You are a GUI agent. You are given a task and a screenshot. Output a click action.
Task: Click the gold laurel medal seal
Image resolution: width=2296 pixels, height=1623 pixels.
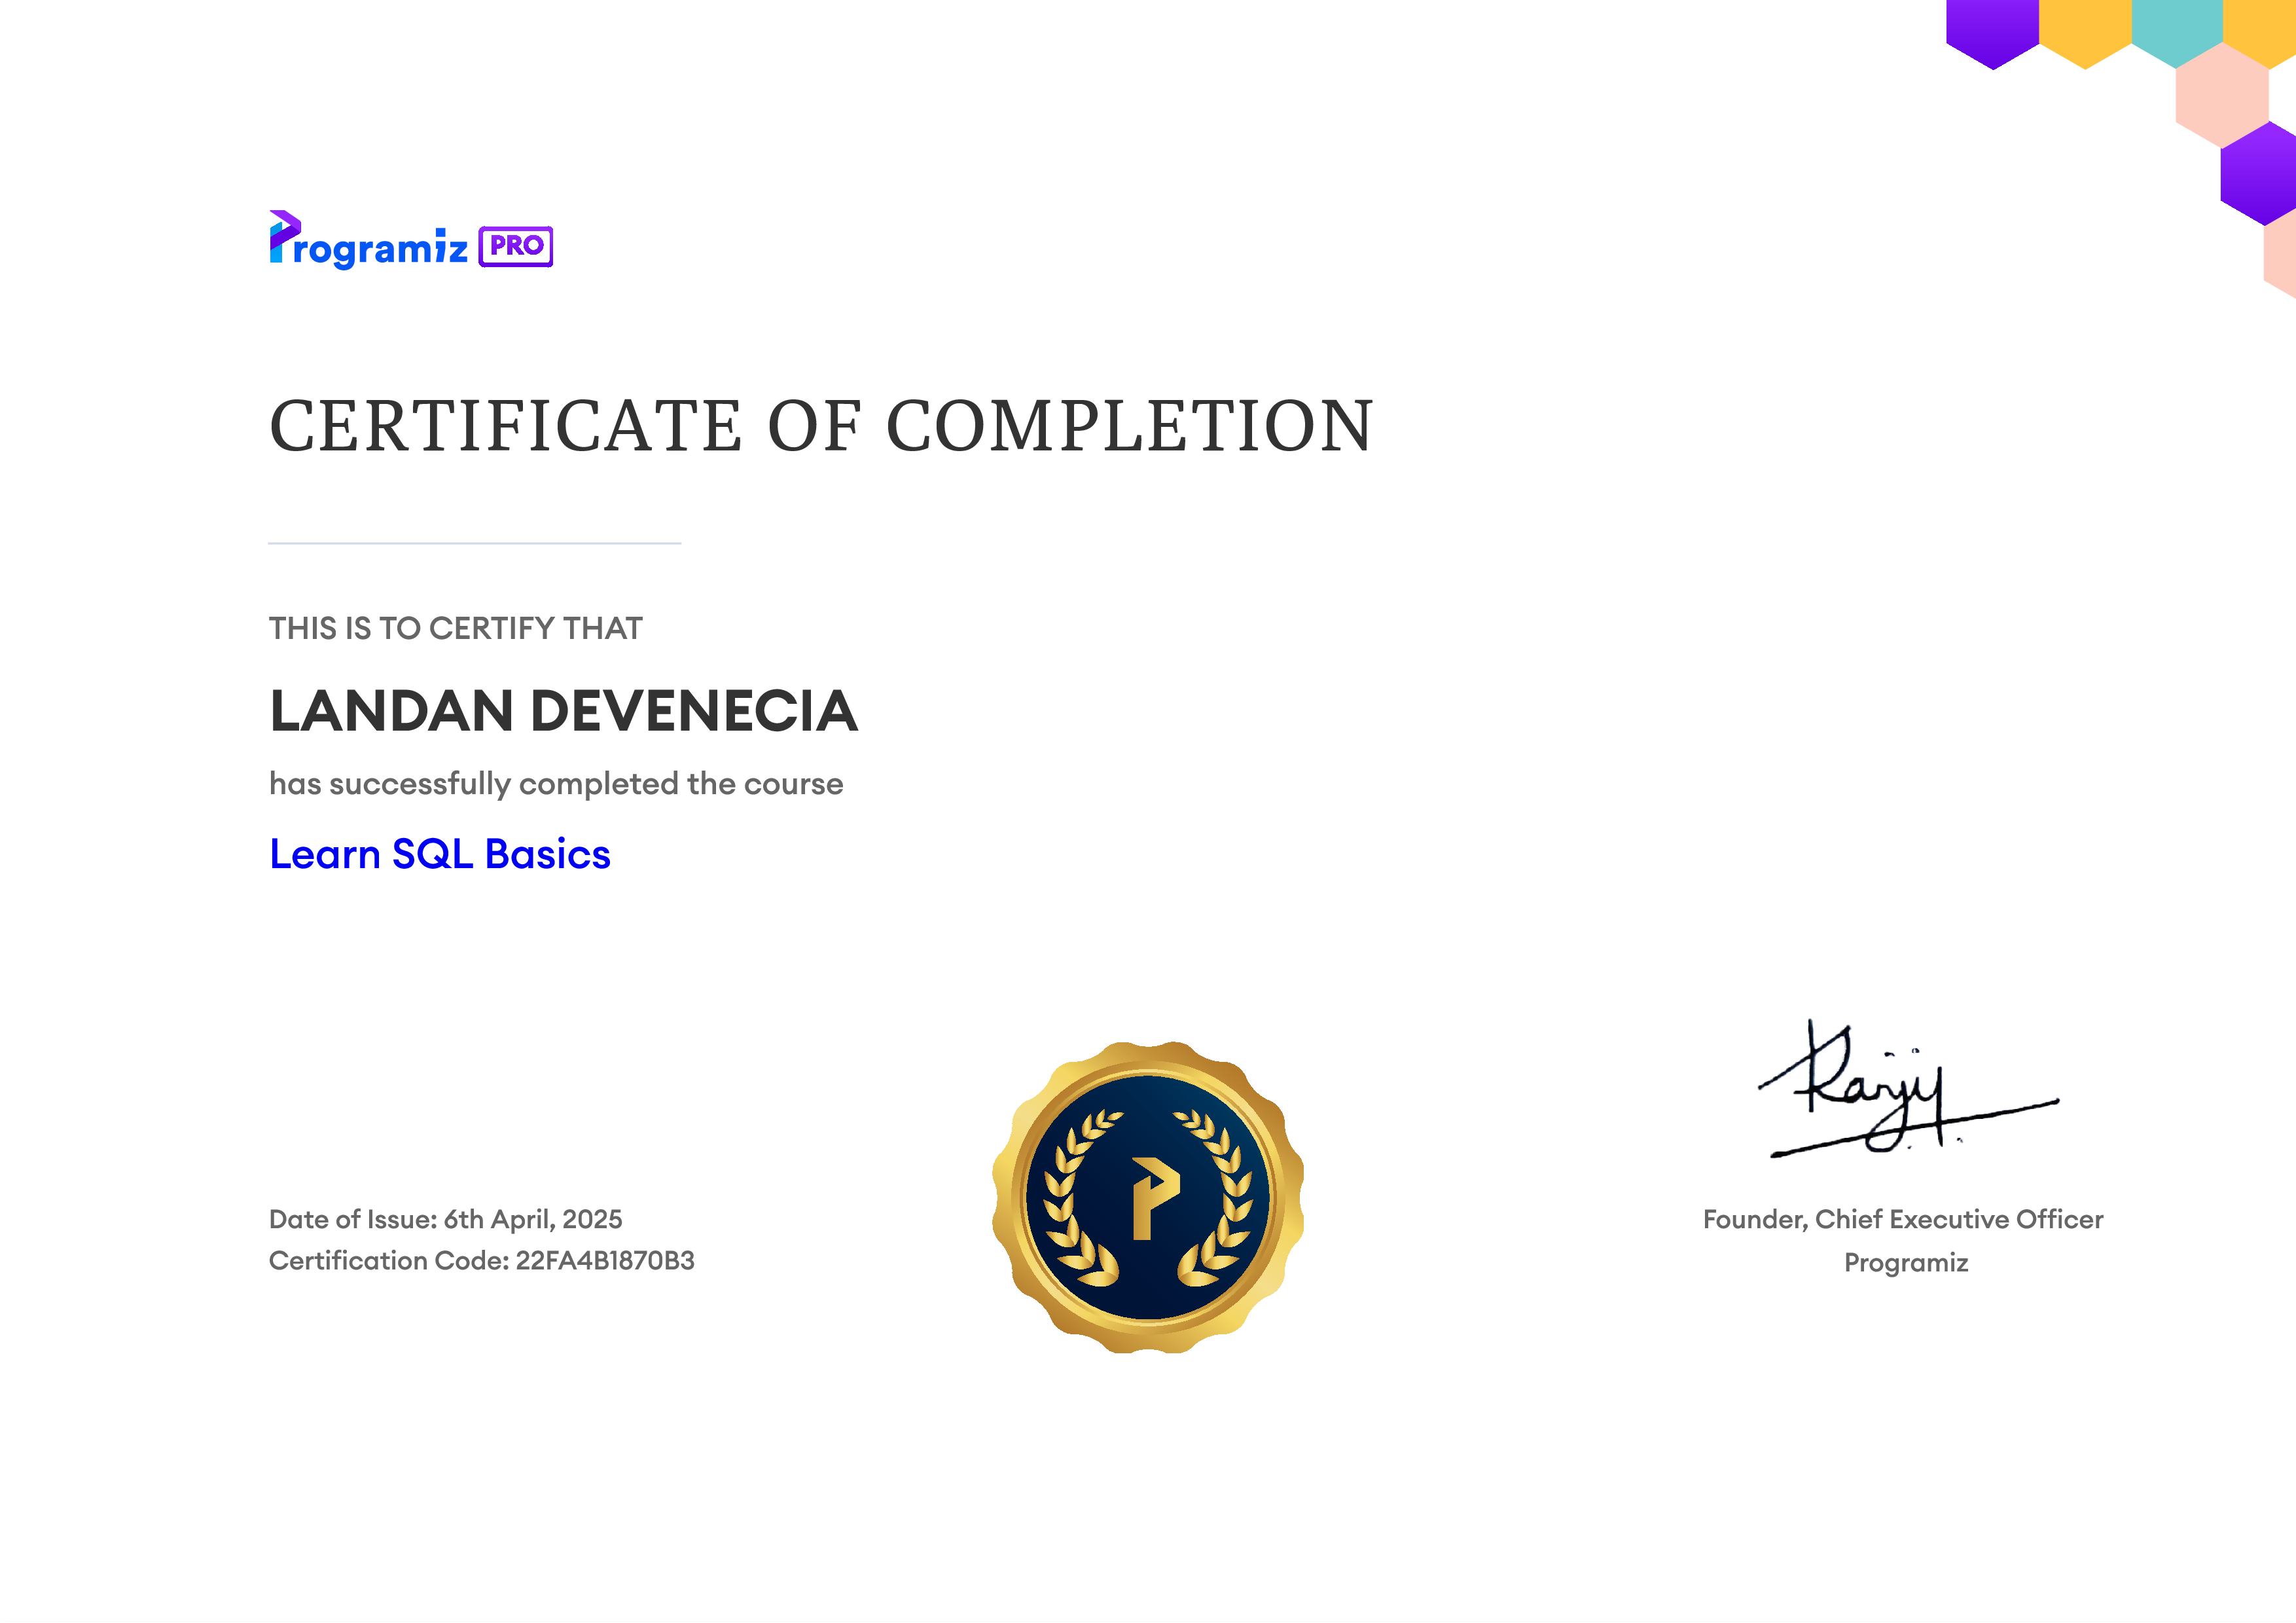(1148, 1197)
